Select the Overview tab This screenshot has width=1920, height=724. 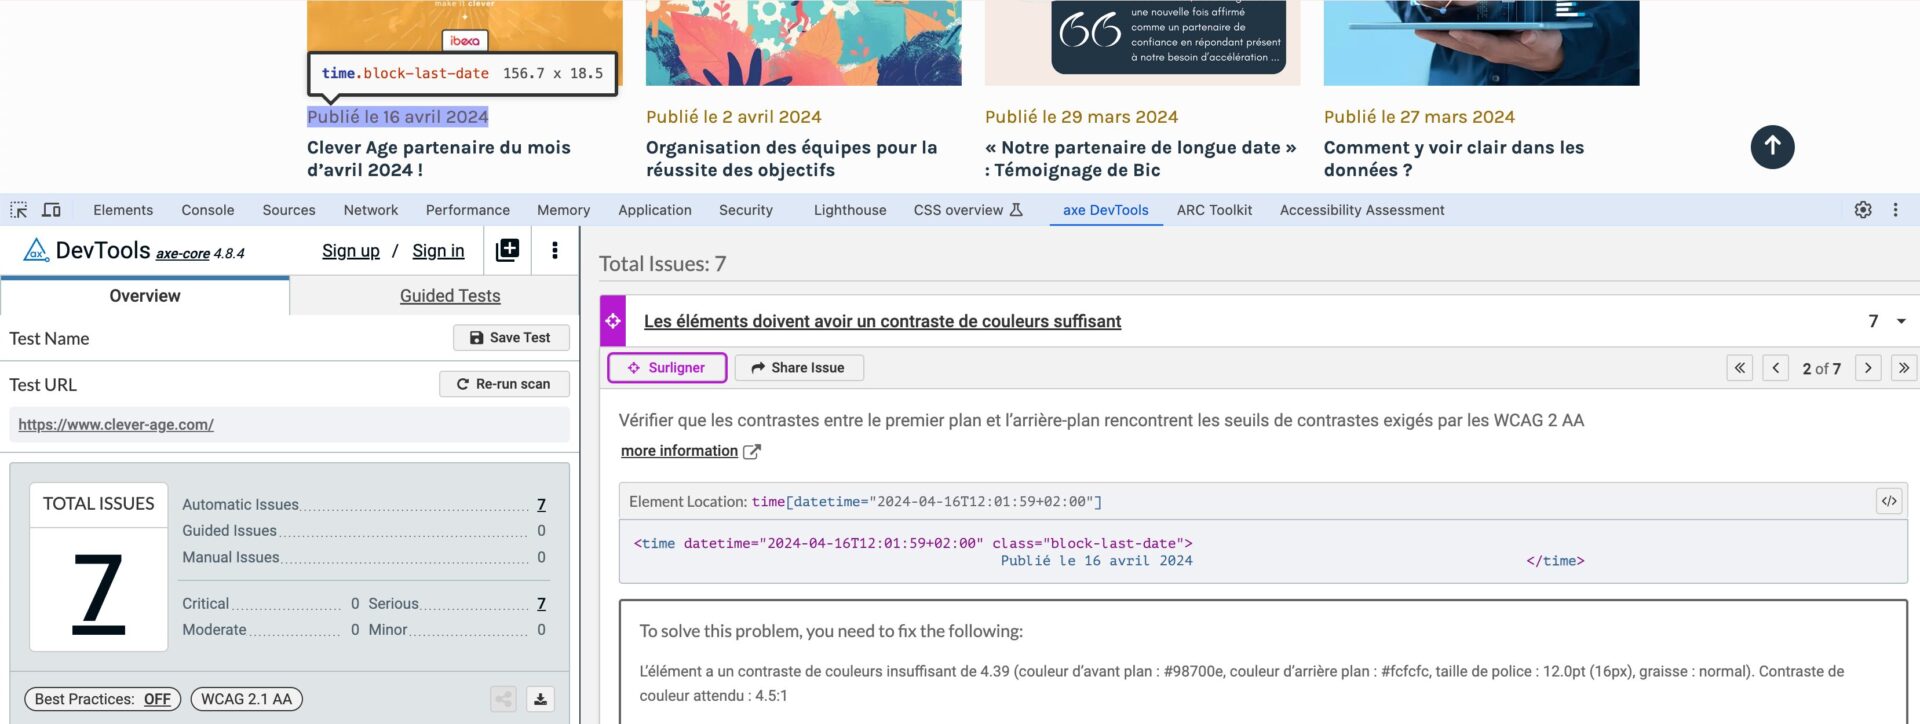click(145, 296)
